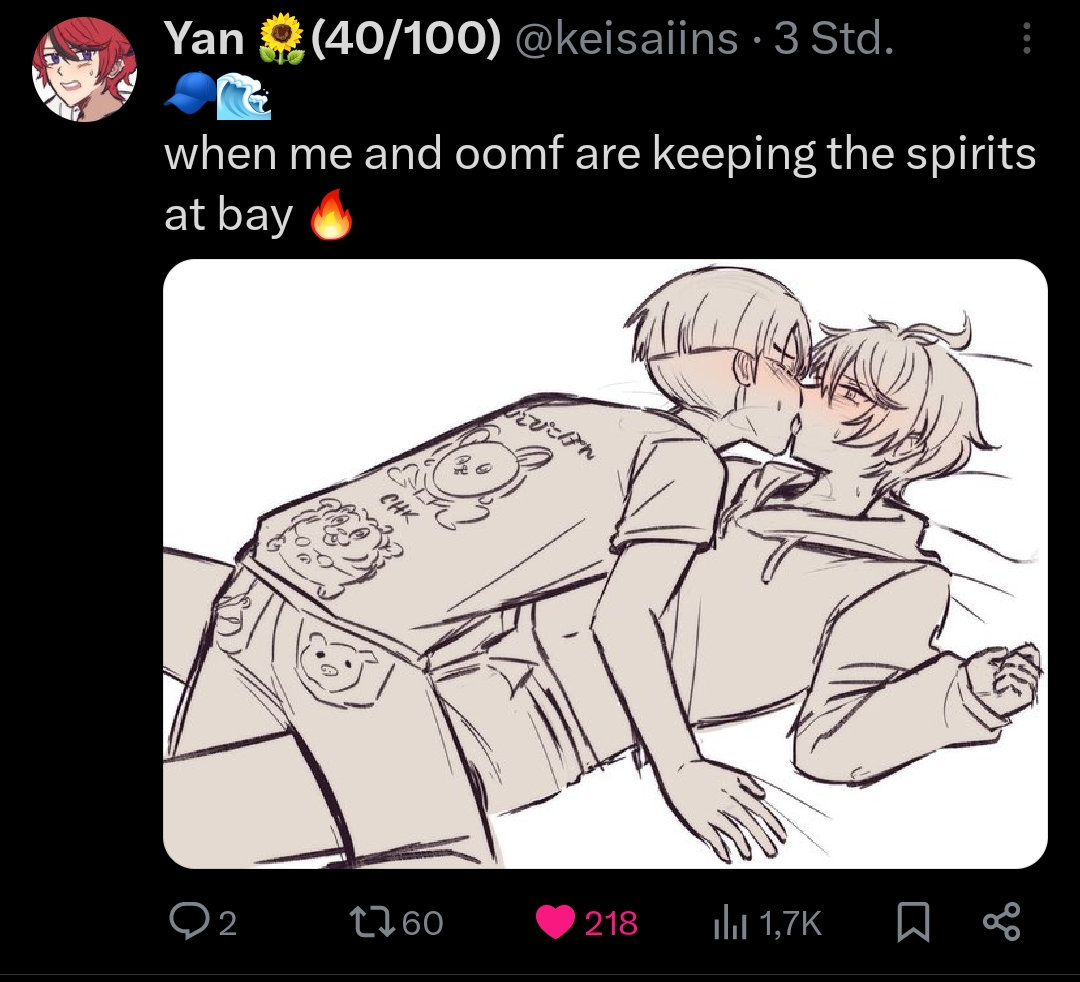This screenshot has width=1080, height=982.
Task: Open the share icon
Action: tap(1002, 922)
